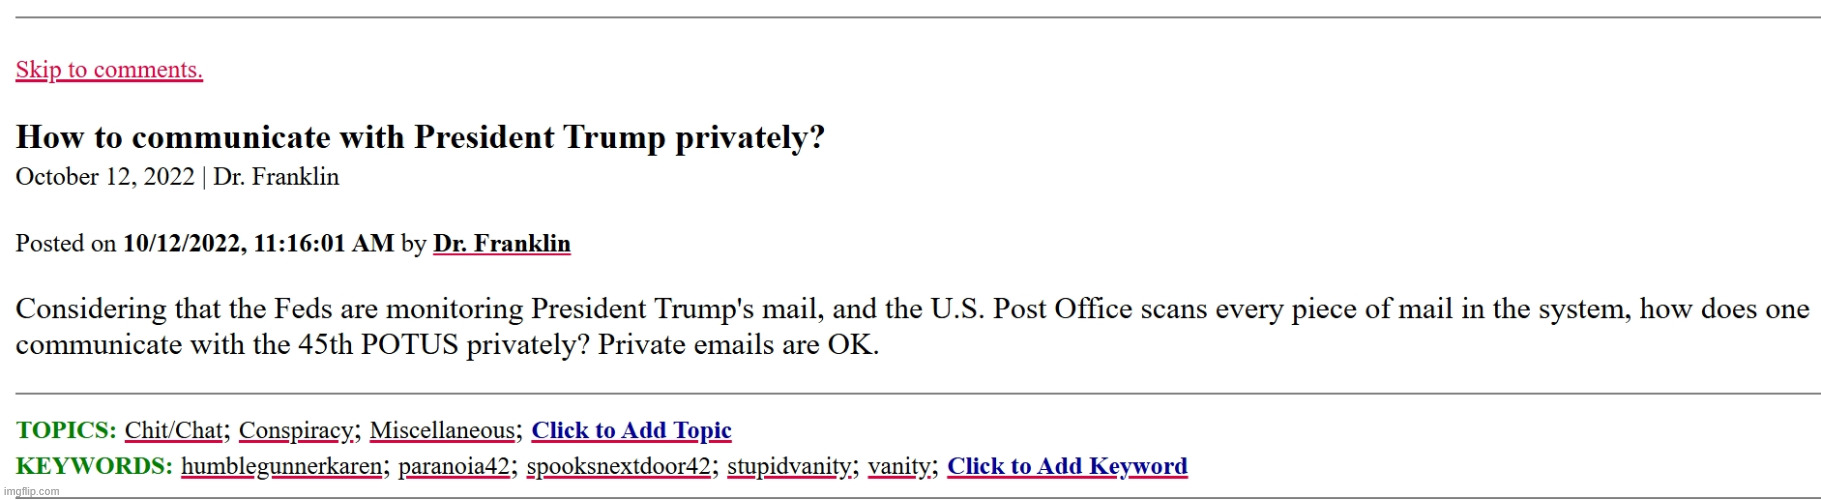
Task: Click the 'Skip to comments.' link
Action: point(109,70)
